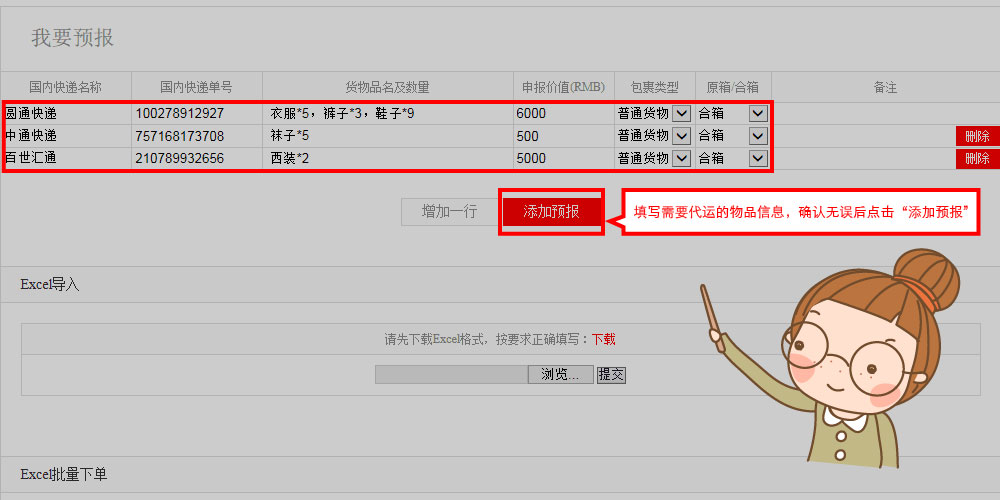Image resolution: width=1000 pixels, height=500 pixels.
Task: Click the 增加一行 button
Action: pos(449,212)
